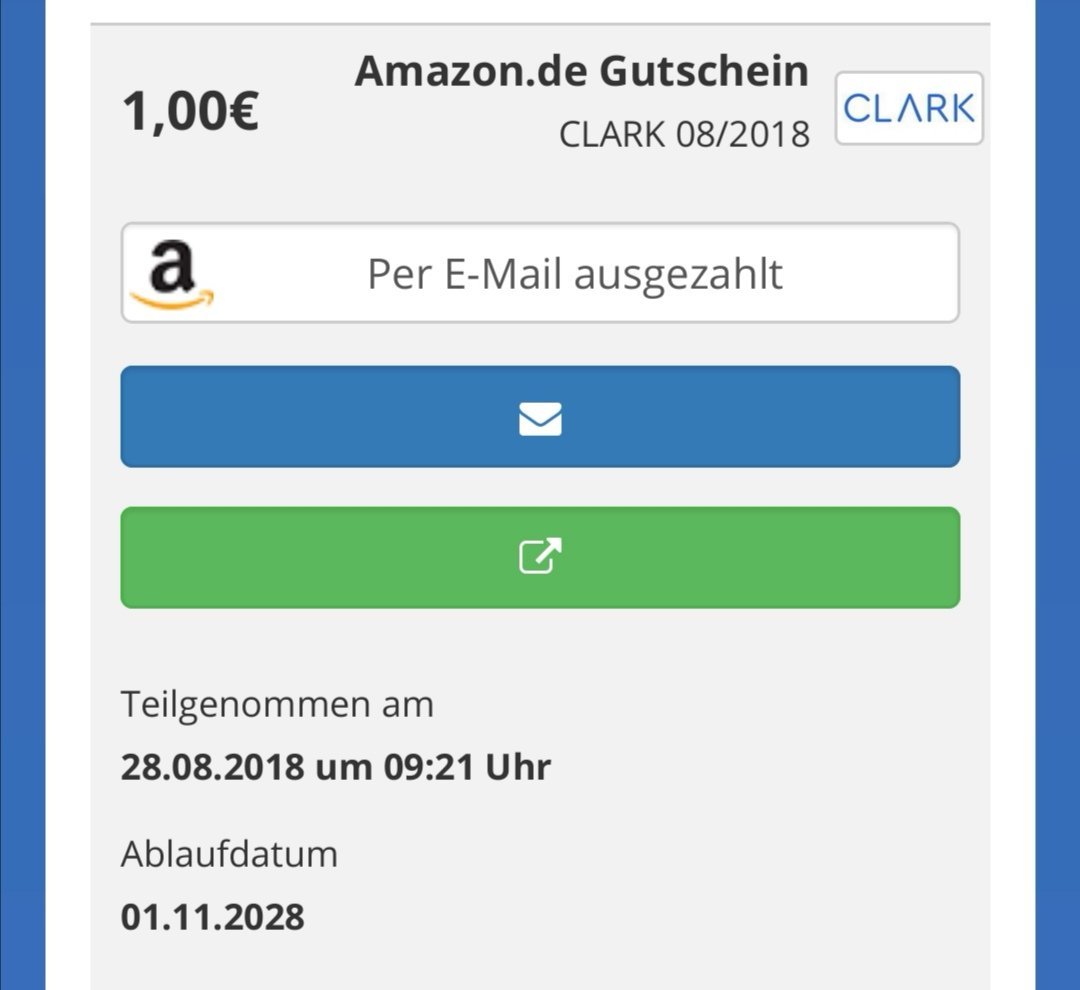Click the 'Teilgenommen am' label

coord(278,705)
